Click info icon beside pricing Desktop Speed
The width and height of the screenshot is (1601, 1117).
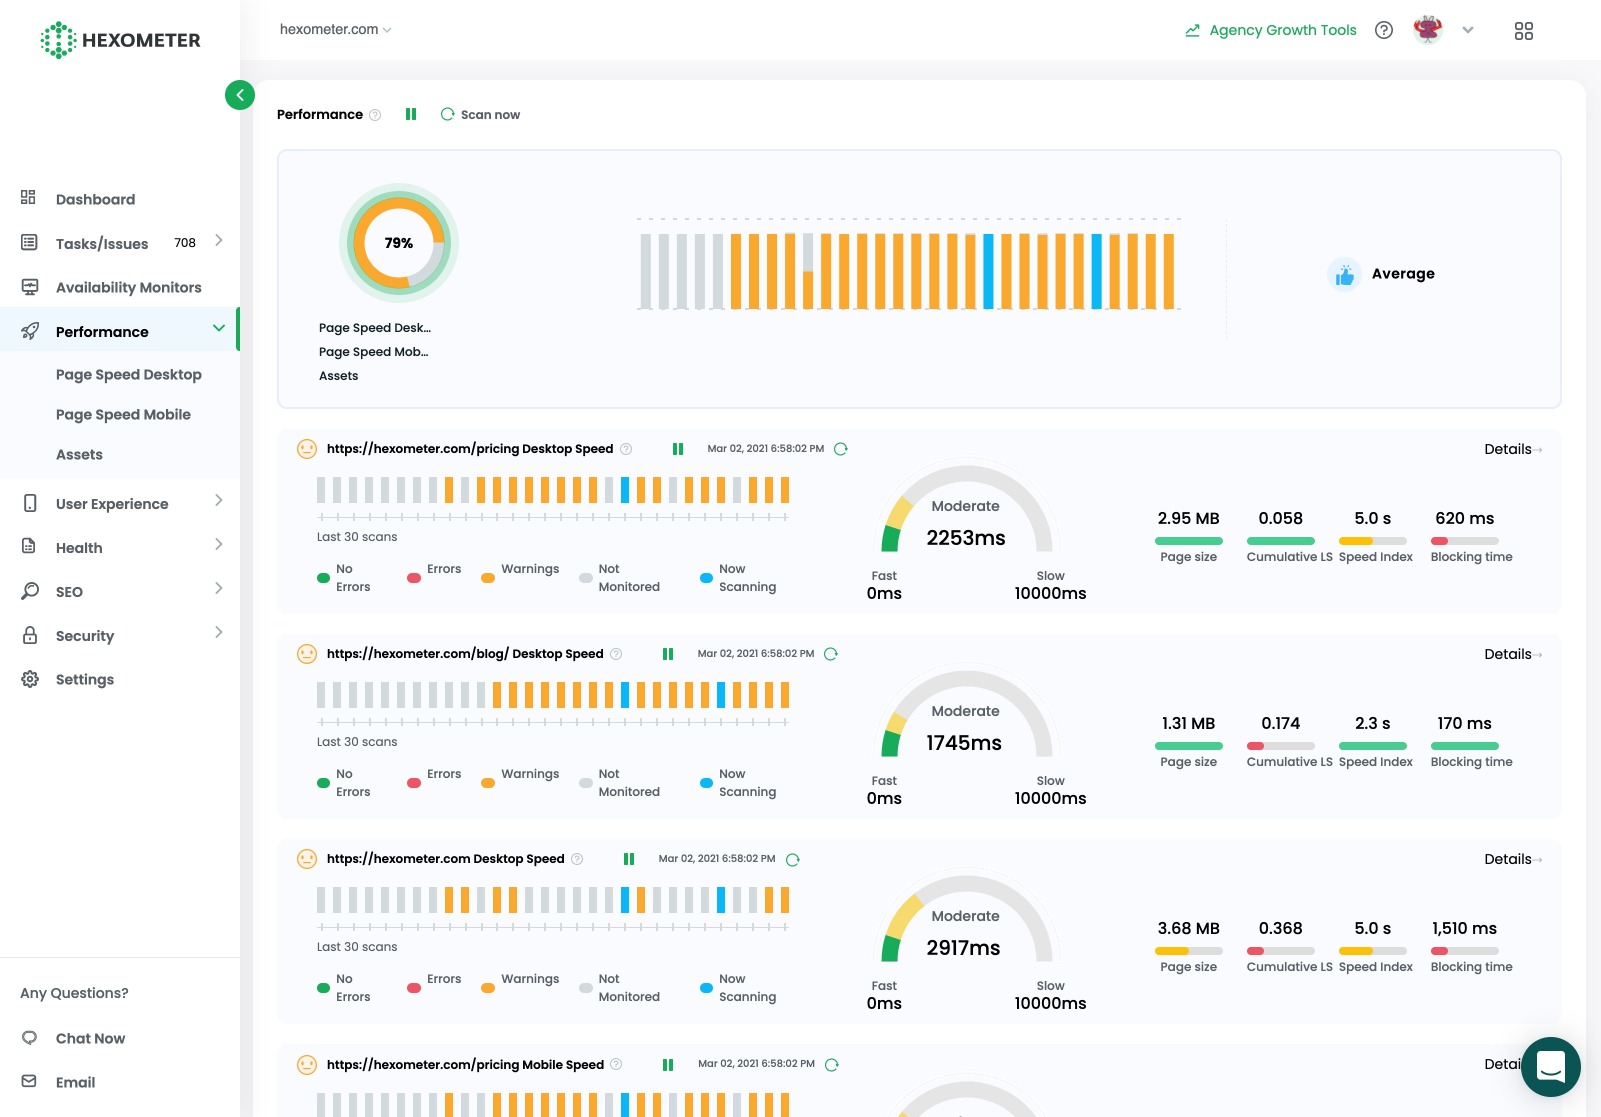point(626,449)
